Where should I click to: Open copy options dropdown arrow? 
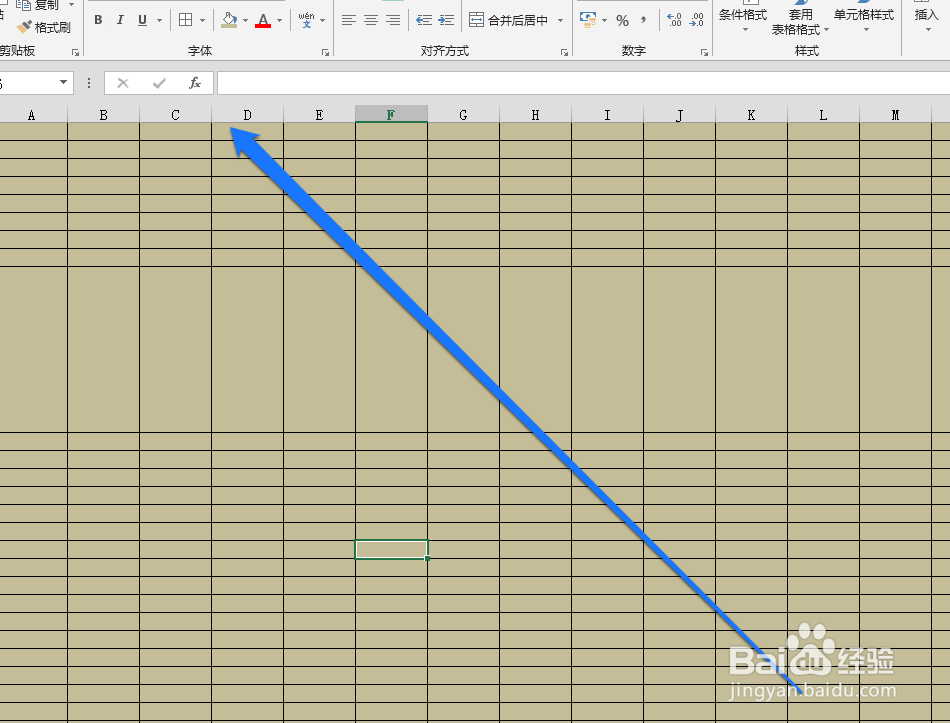[x=71, y=5]
